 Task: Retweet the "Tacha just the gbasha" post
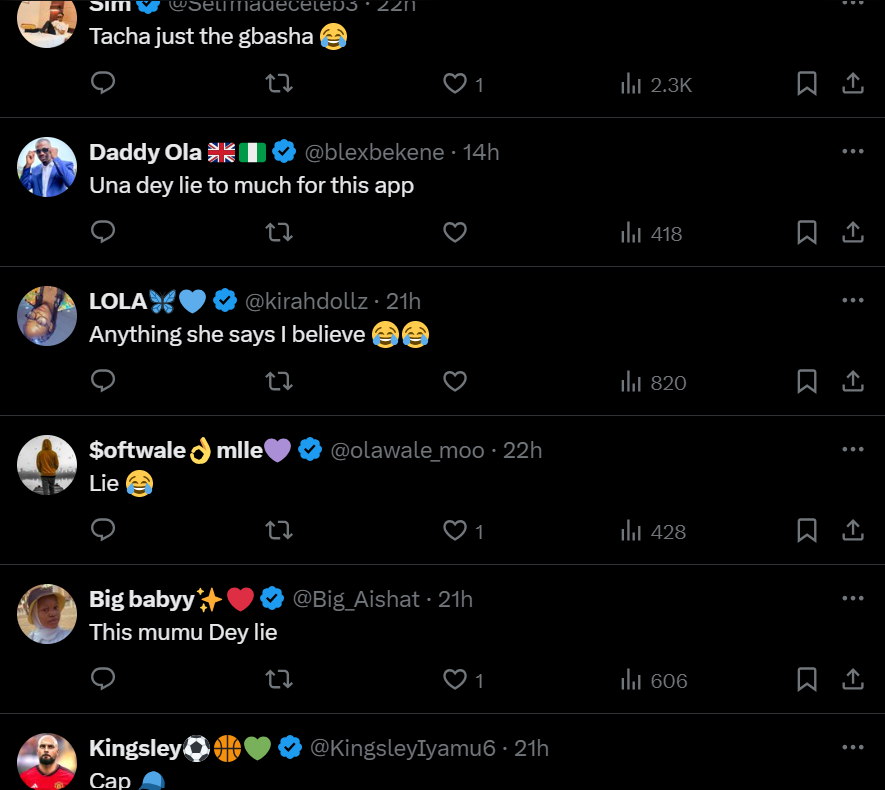tap(278, 84)
